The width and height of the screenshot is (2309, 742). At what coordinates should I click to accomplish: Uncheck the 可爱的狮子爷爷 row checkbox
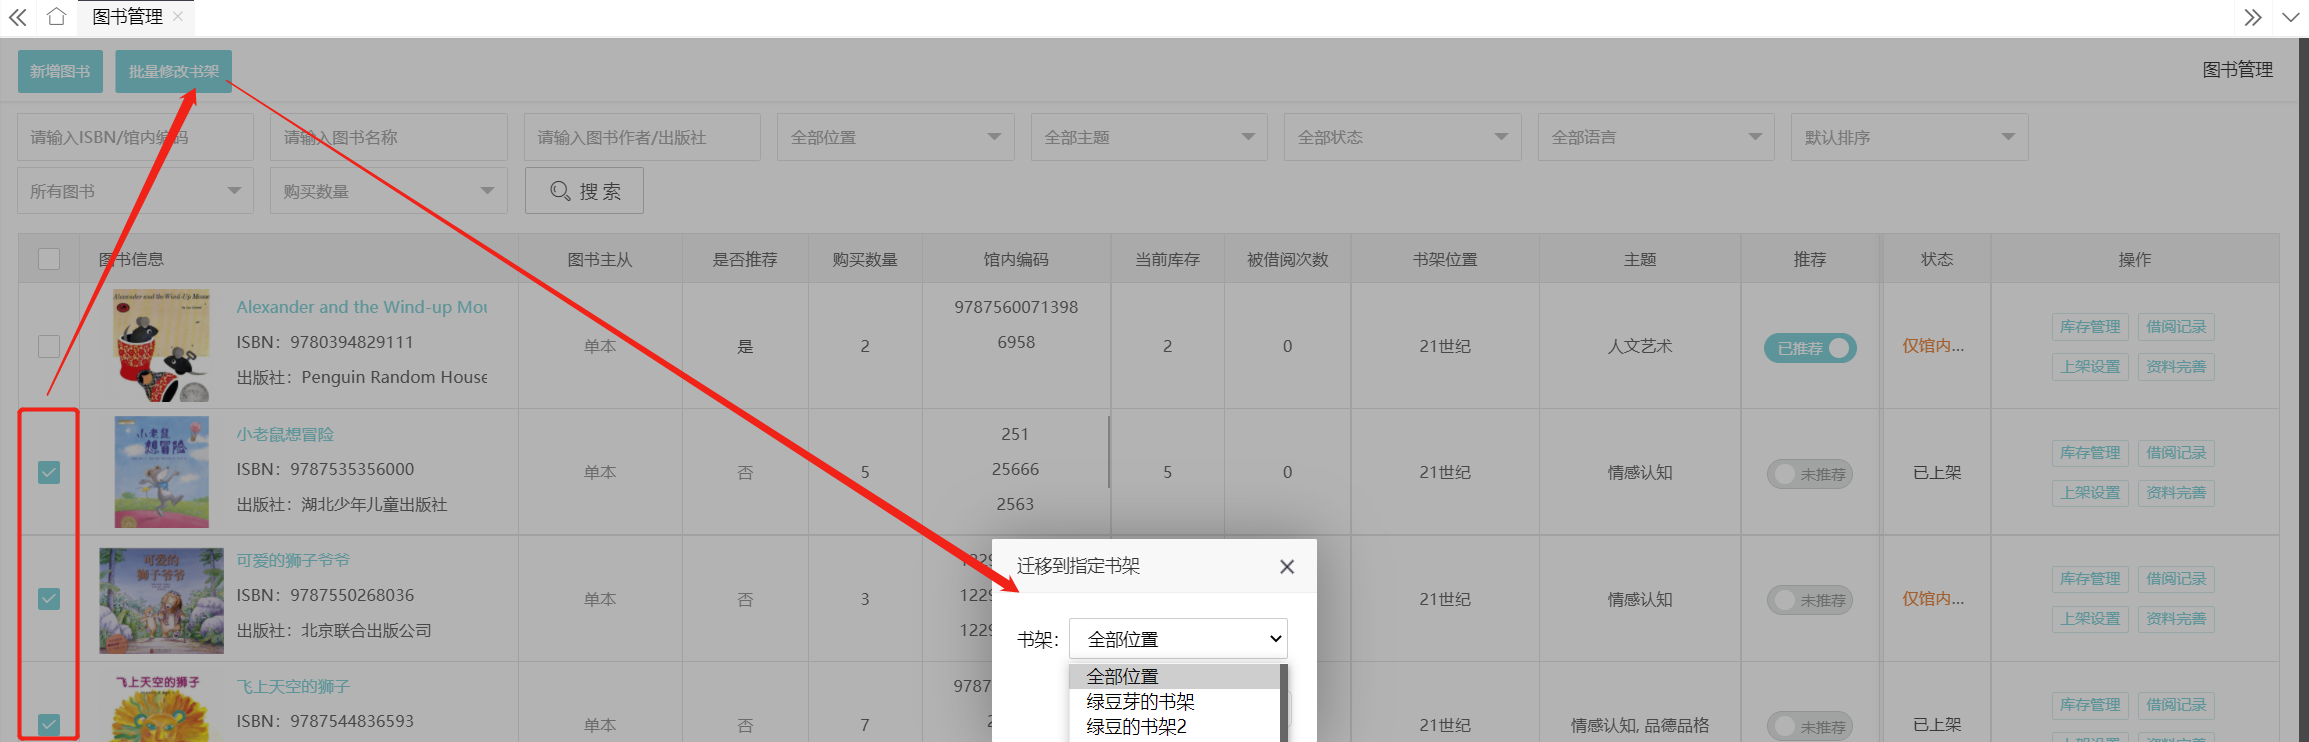click(x=49, y=598)
